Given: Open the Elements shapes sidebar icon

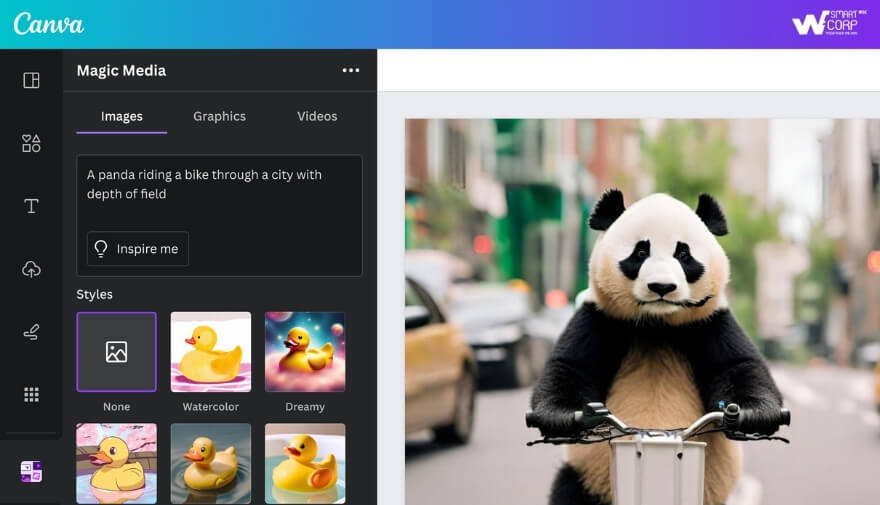Looking at the screenshot, I should (x=31, y=143).
